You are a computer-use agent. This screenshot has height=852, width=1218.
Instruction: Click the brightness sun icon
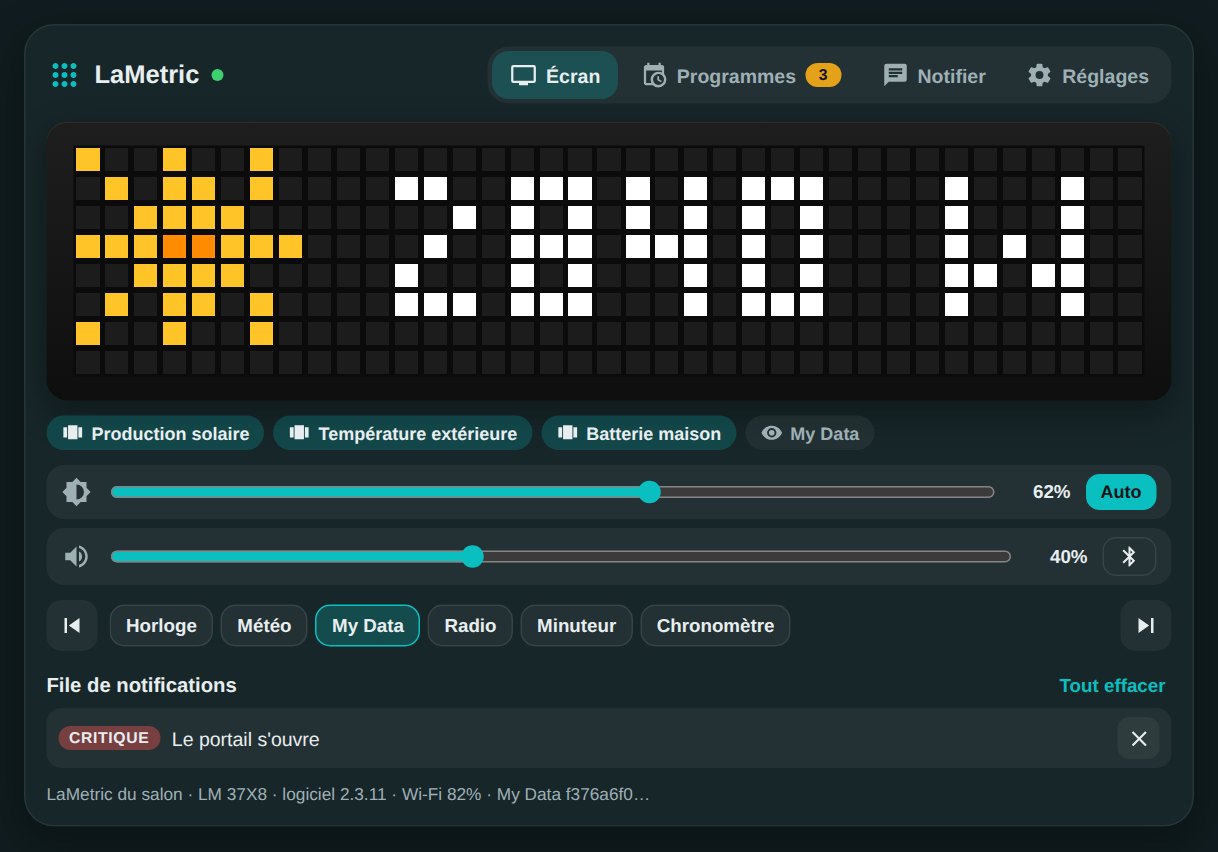(x=77, y=492)
